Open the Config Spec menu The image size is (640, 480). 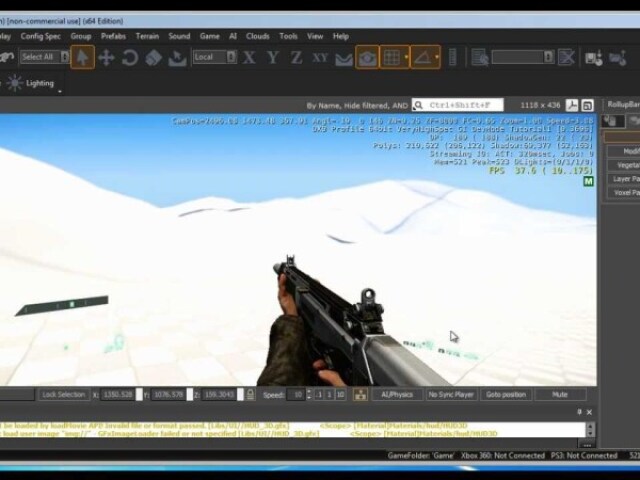41,36
